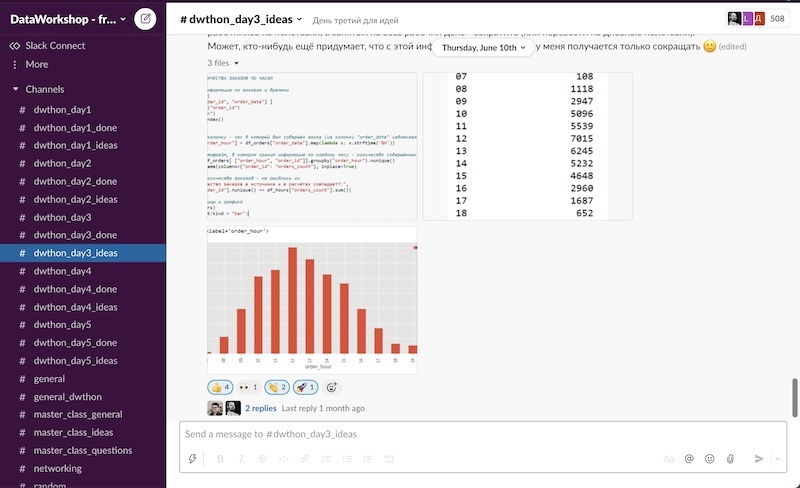Click the compose new message icon
Screen dimensions: 800x488
[x=146, y=19]
